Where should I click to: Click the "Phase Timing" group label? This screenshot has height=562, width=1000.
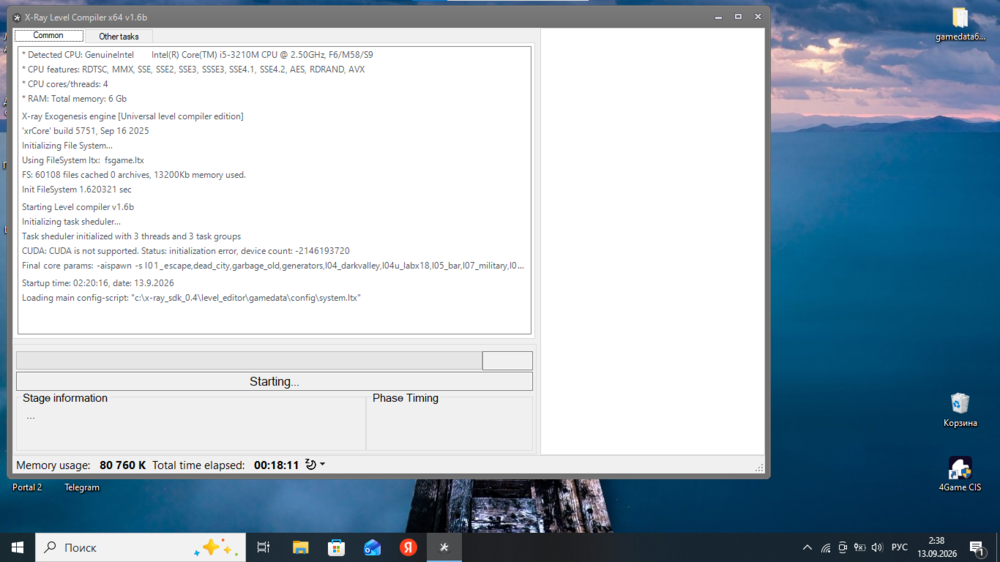pyautogui.click(x=406, y=398)
